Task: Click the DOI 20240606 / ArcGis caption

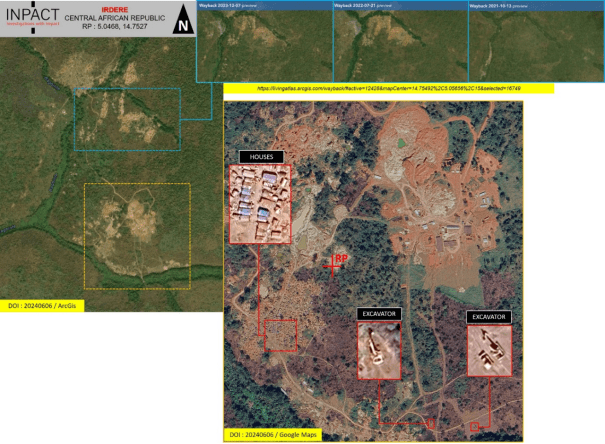Action: pos(42,305)
